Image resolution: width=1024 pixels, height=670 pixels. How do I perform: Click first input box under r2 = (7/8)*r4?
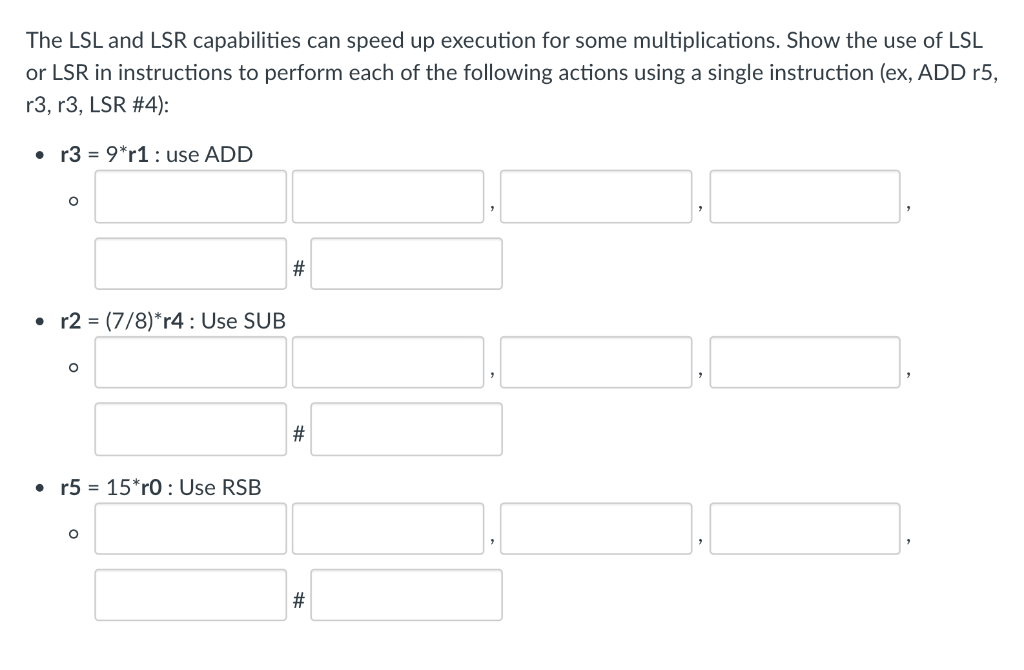[x=191, y=362]
